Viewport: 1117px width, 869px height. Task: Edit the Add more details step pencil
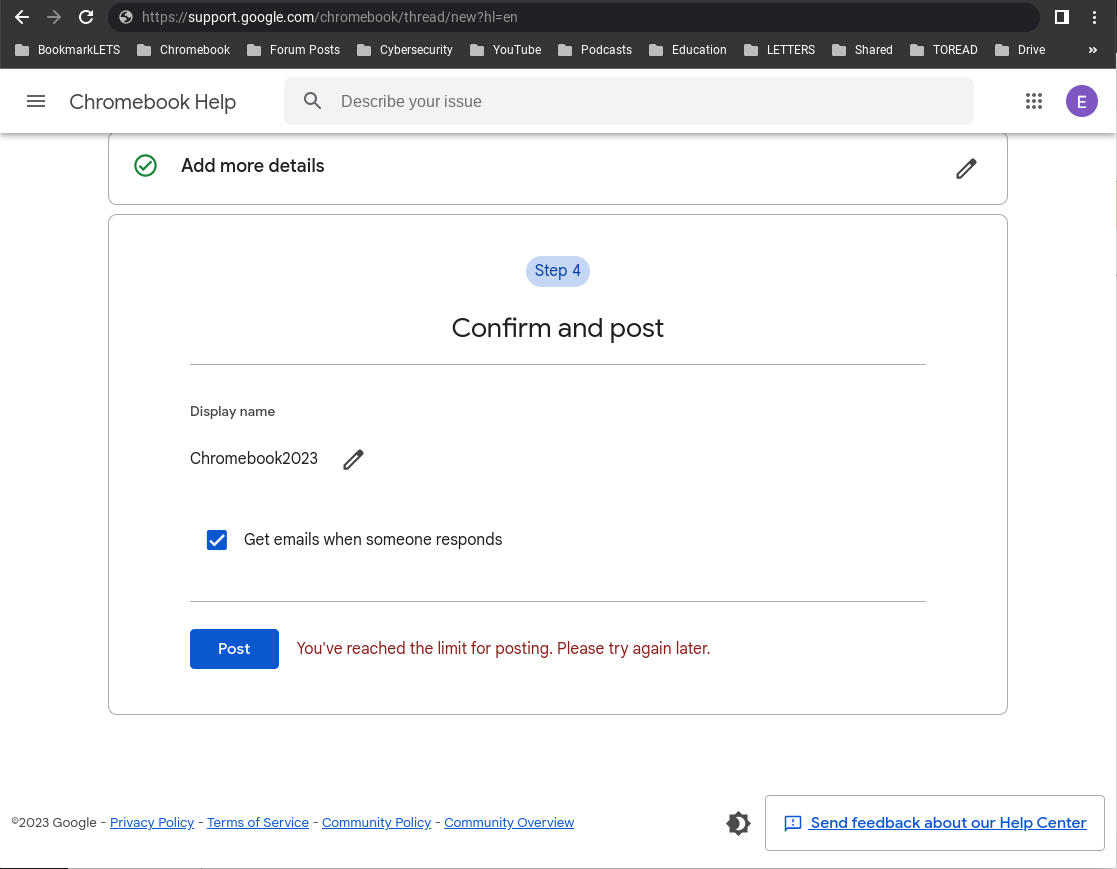click(966, 169)
